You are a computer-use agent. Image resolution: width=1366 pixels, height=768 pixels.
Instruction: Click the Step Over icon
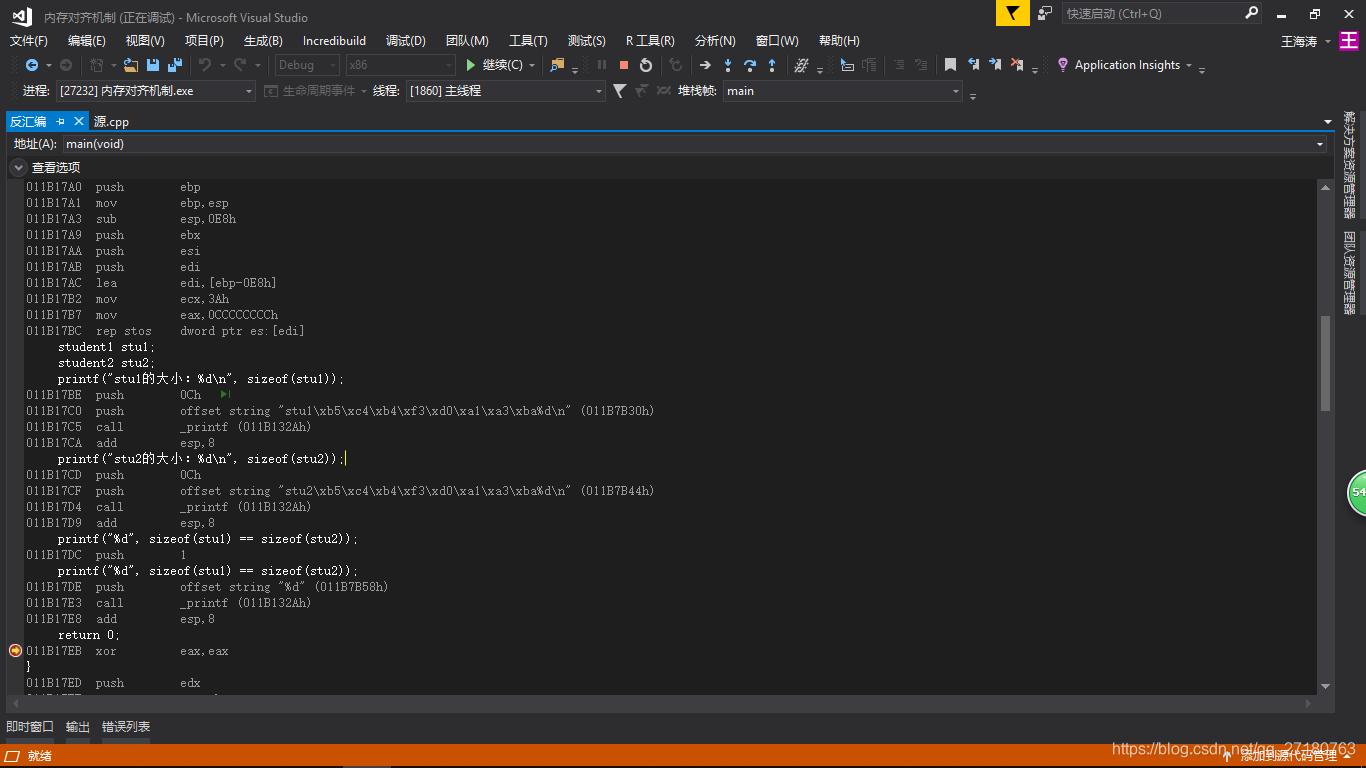(x=750, y=65)
